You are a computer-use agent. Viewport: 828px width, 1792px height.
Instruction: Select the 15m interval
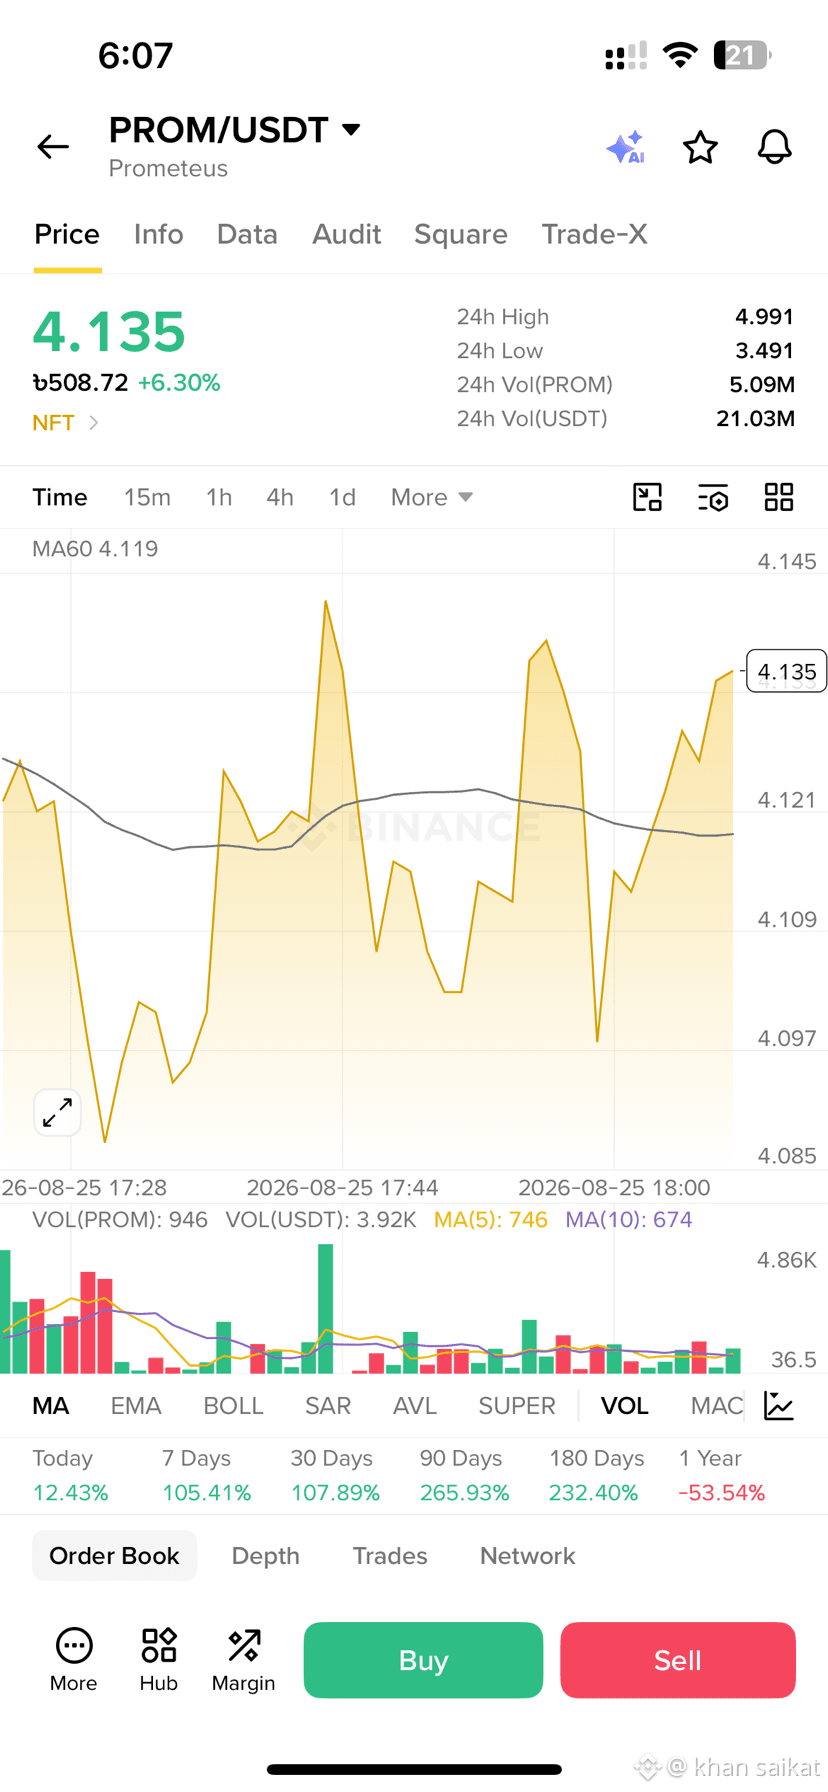coord(147,497)
